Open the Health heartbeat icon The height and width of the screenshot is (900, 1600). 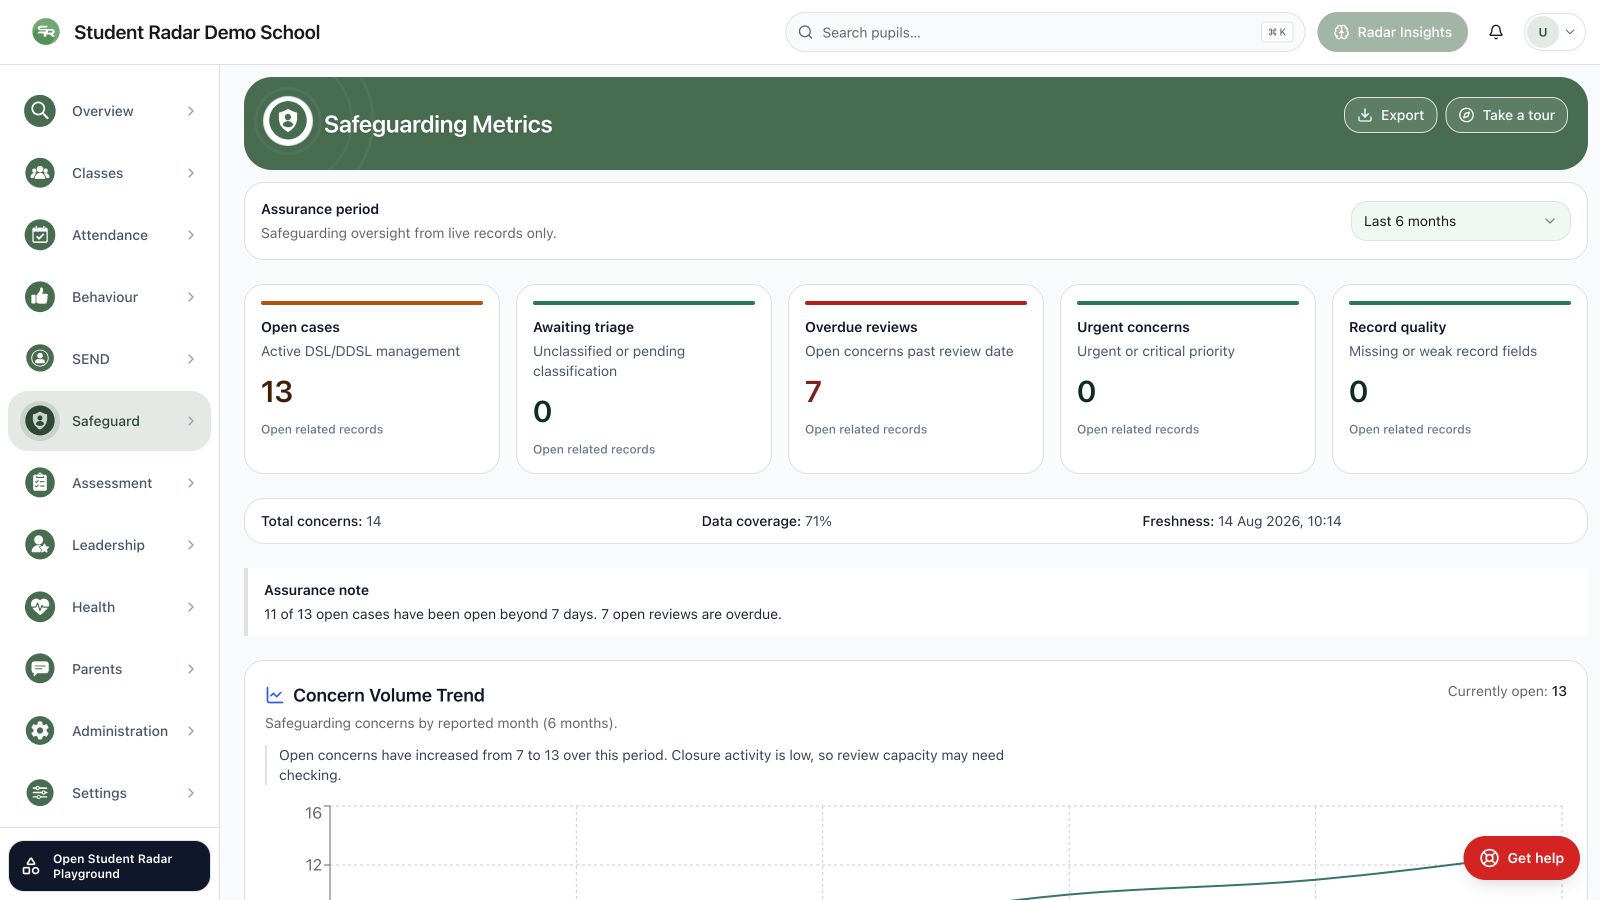pos(40,607)
